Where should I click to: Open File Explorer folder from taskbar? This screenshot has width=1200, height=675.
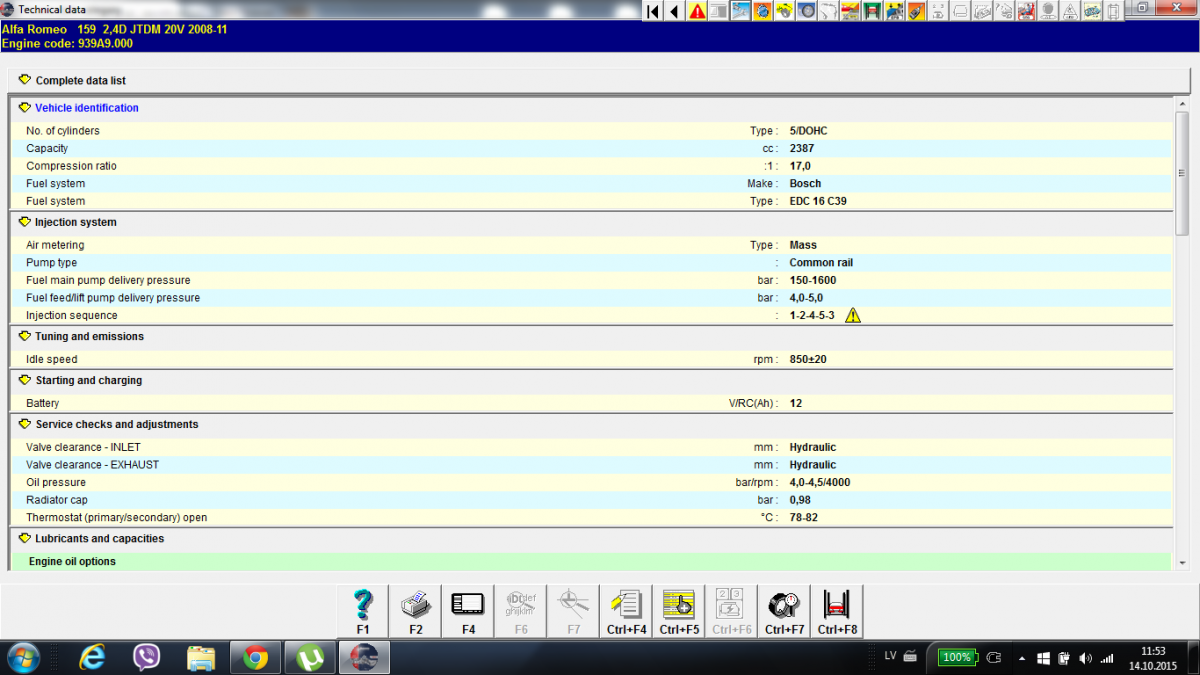tap(201, 657)
